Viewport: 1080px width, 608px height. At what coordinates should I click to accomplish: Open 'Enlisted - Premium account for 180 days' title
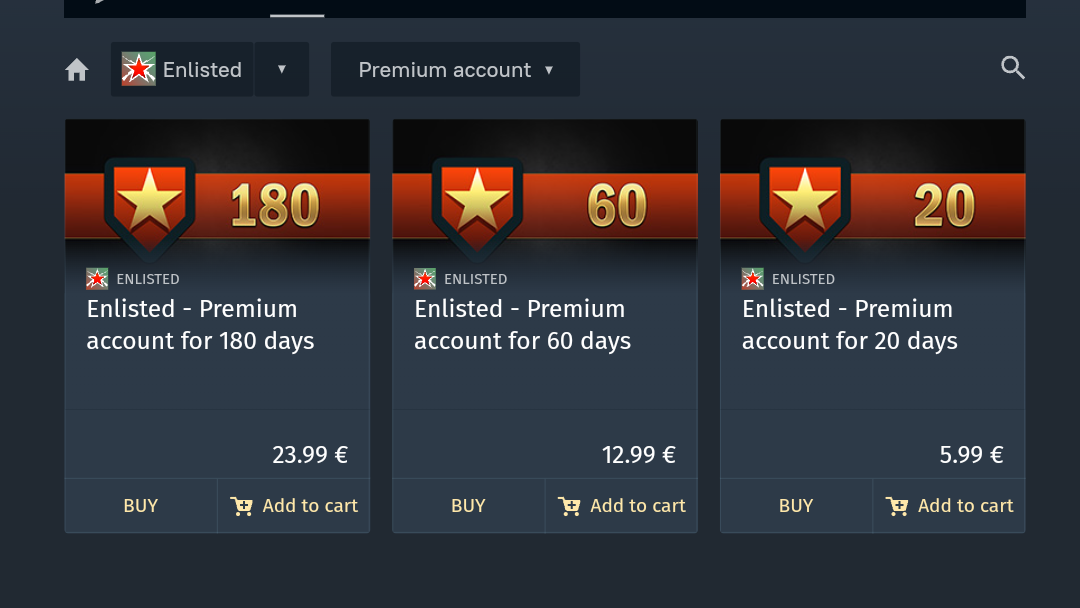(200, 325)
